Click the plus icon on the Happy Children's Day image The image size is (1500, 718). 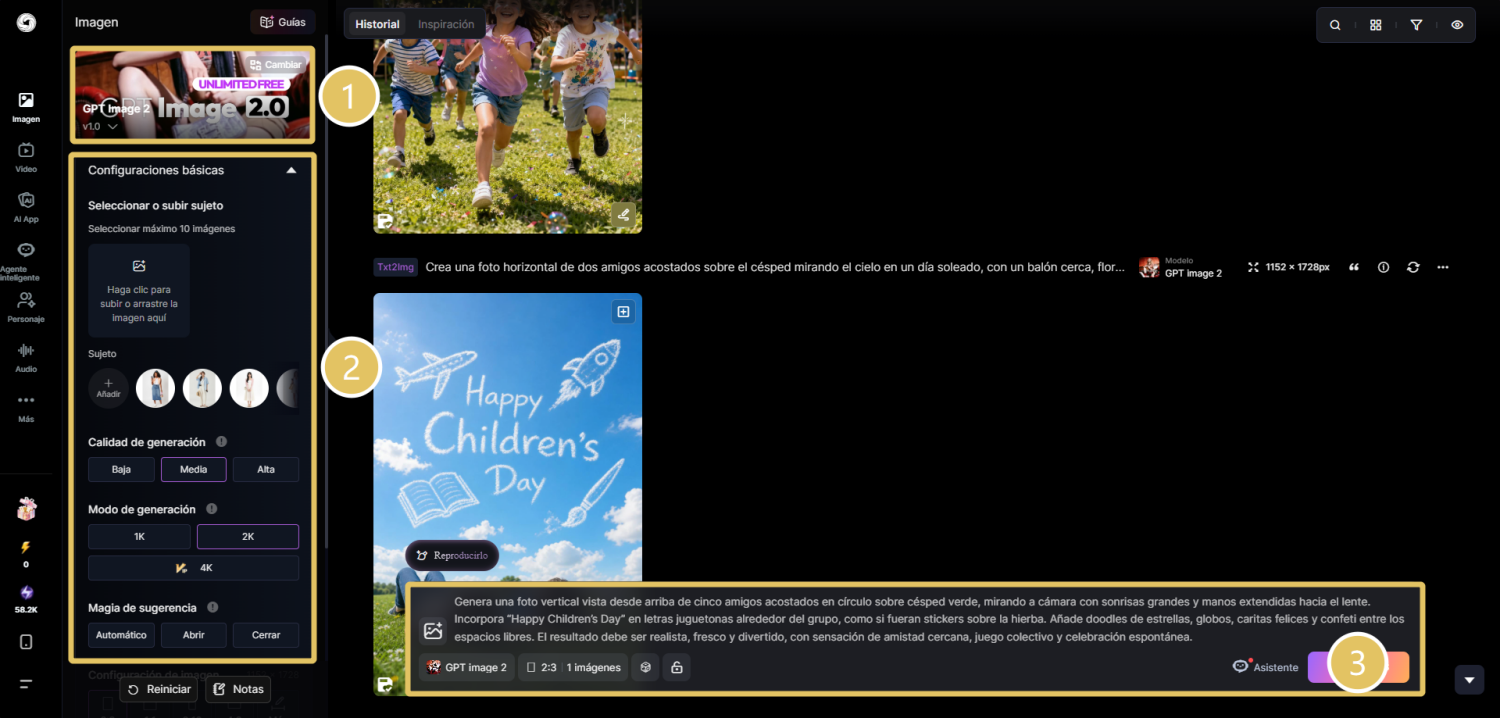(623, 312)
